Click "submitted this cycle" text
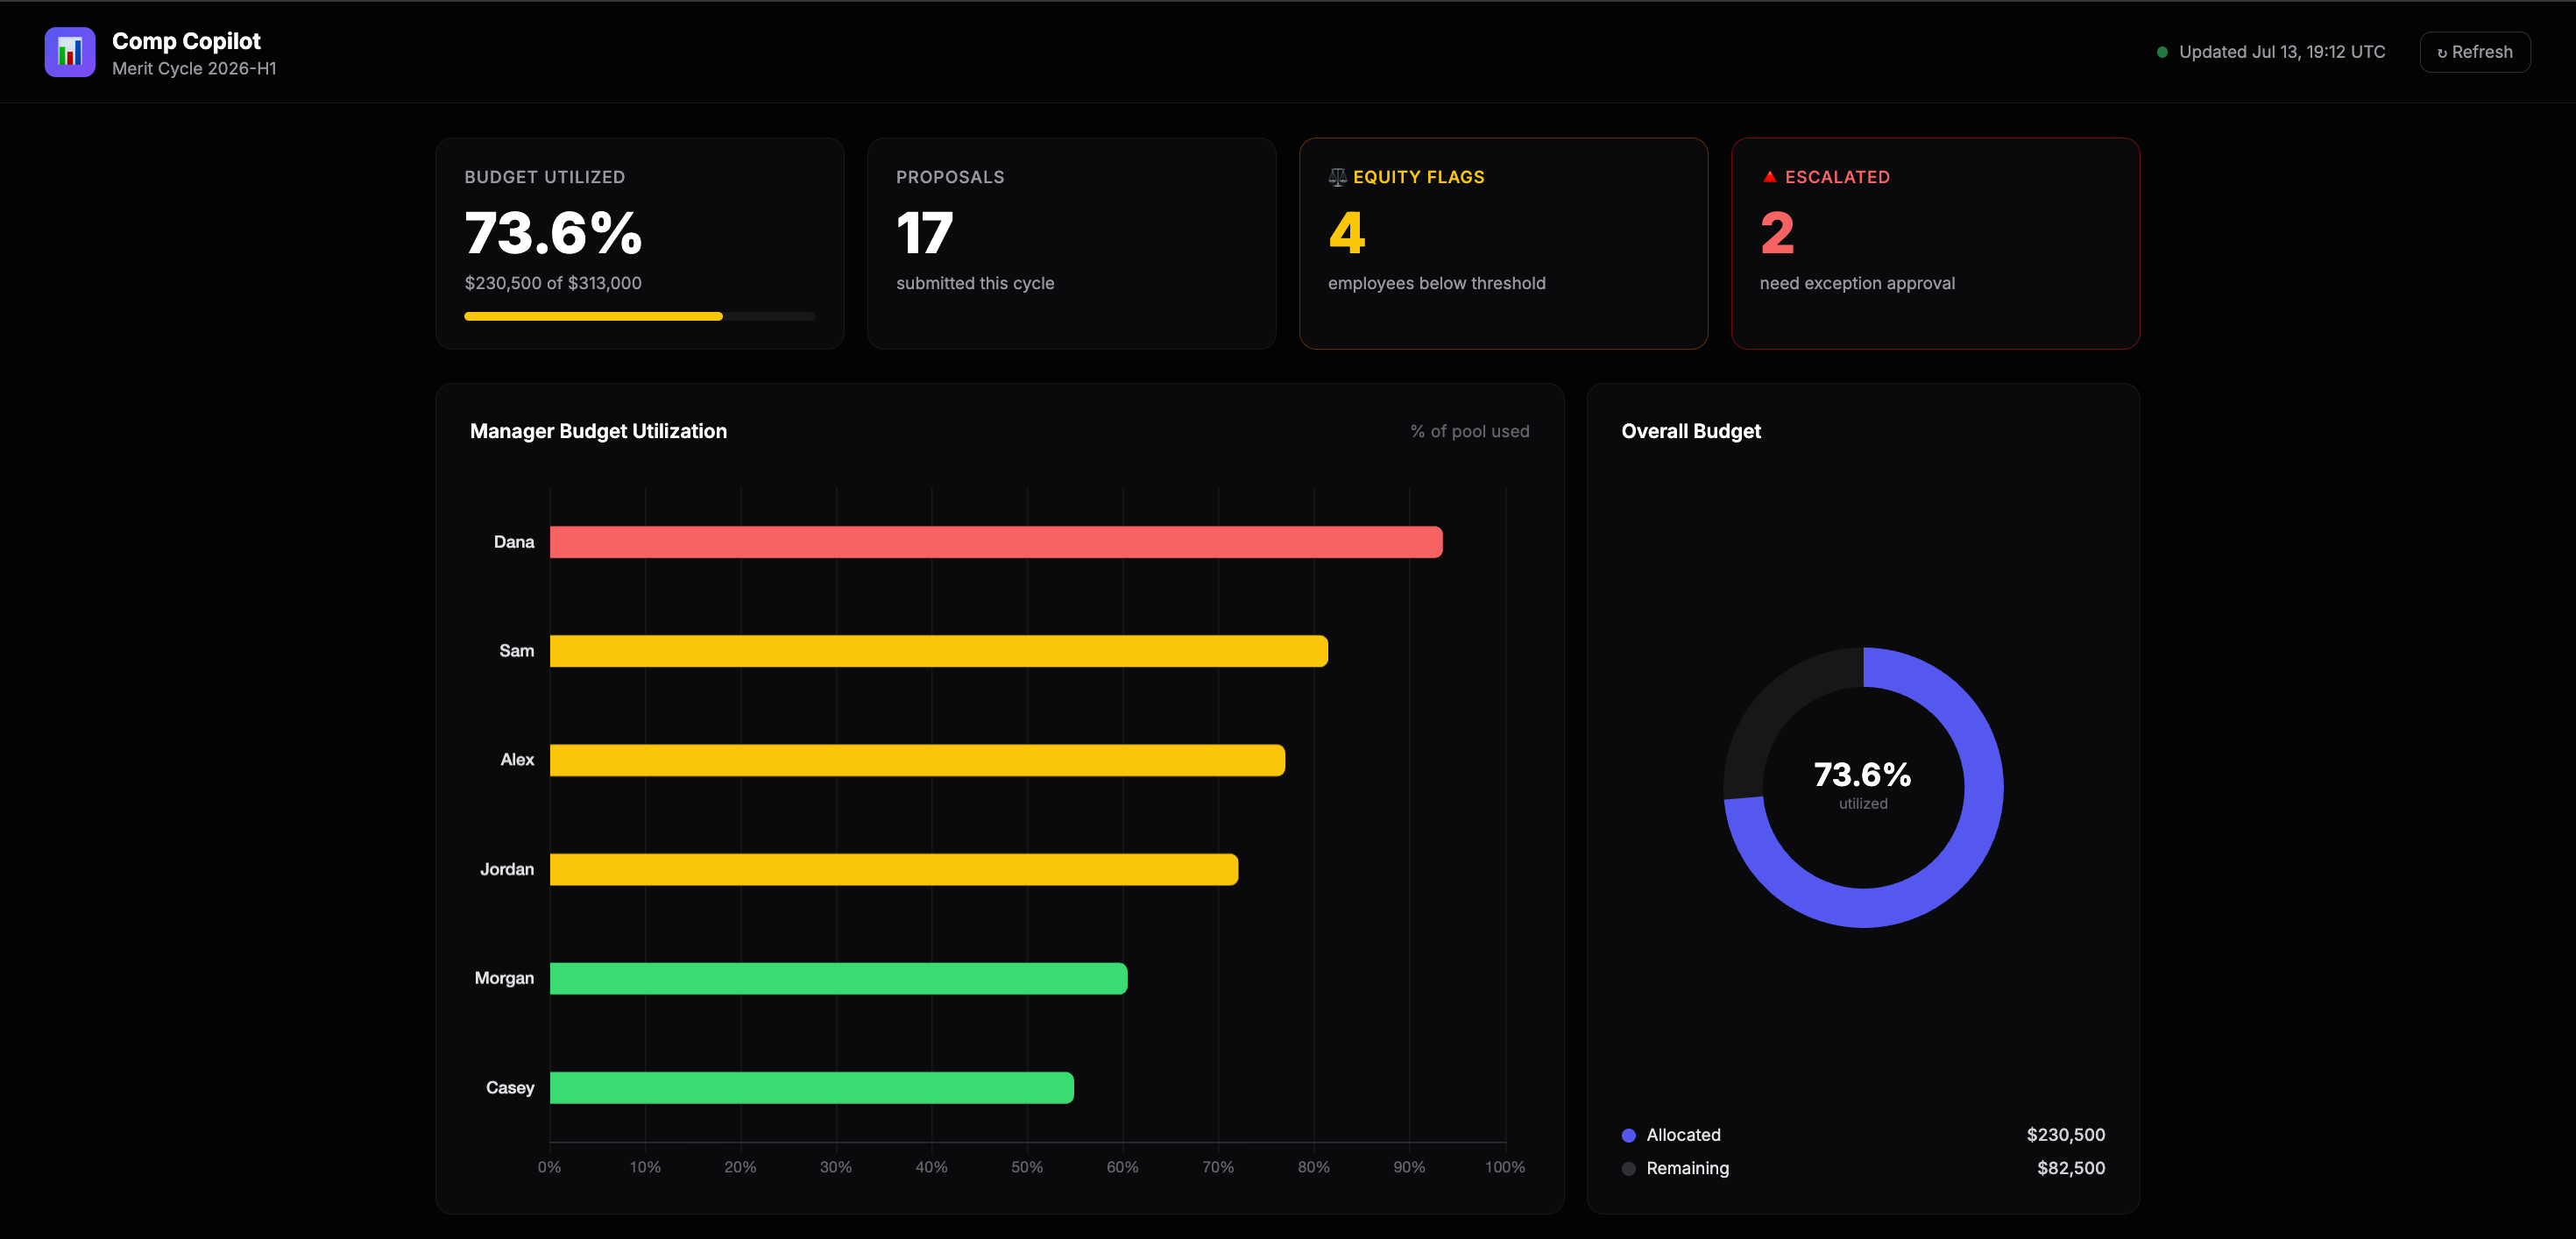 point(975,283)
